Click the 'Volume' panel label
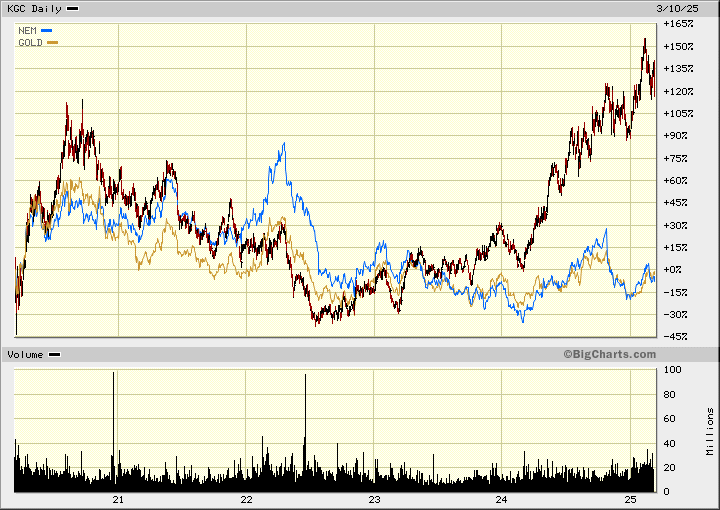The height and width of the screenshot is (510, 720). point(25,355)
